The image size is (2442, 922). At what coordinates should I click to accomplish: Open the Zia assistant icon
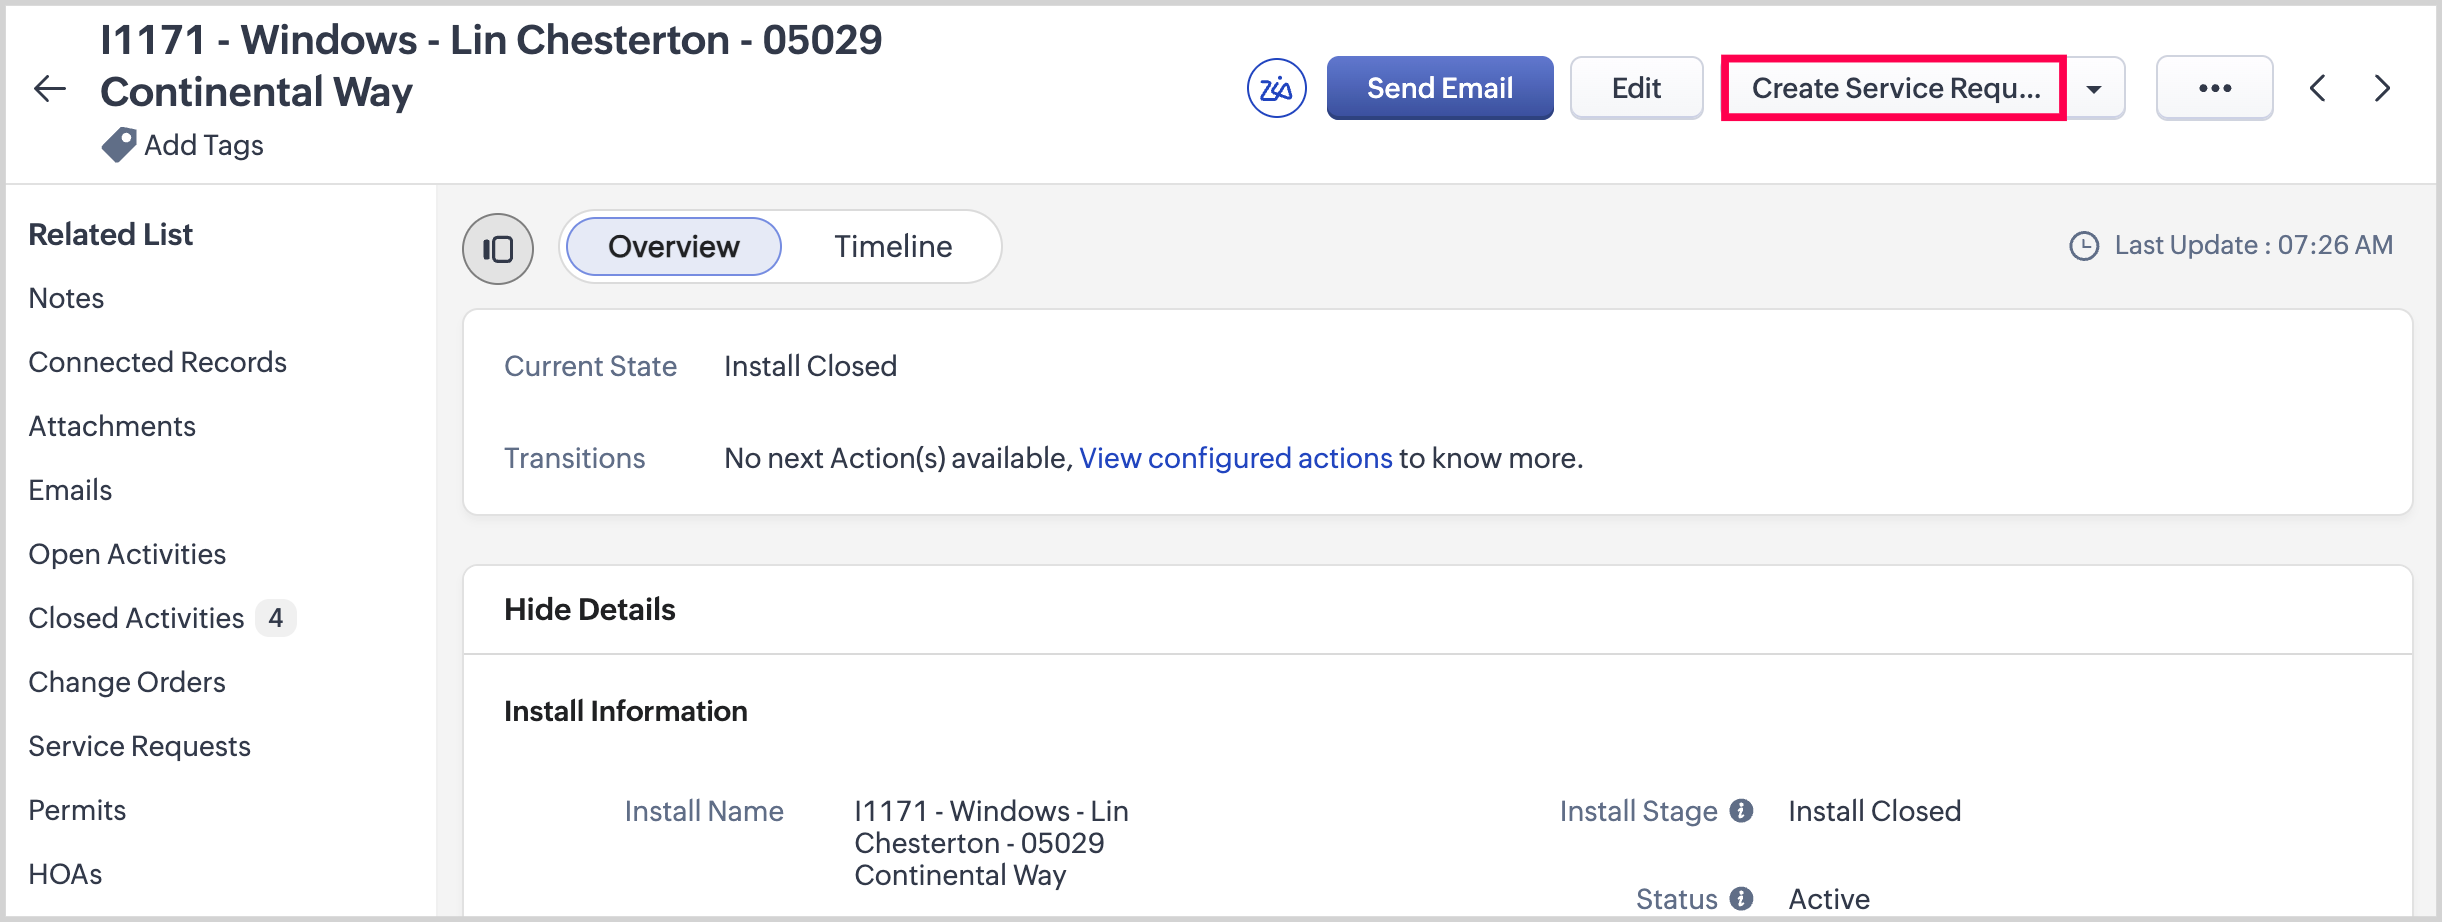[1276, 89]
